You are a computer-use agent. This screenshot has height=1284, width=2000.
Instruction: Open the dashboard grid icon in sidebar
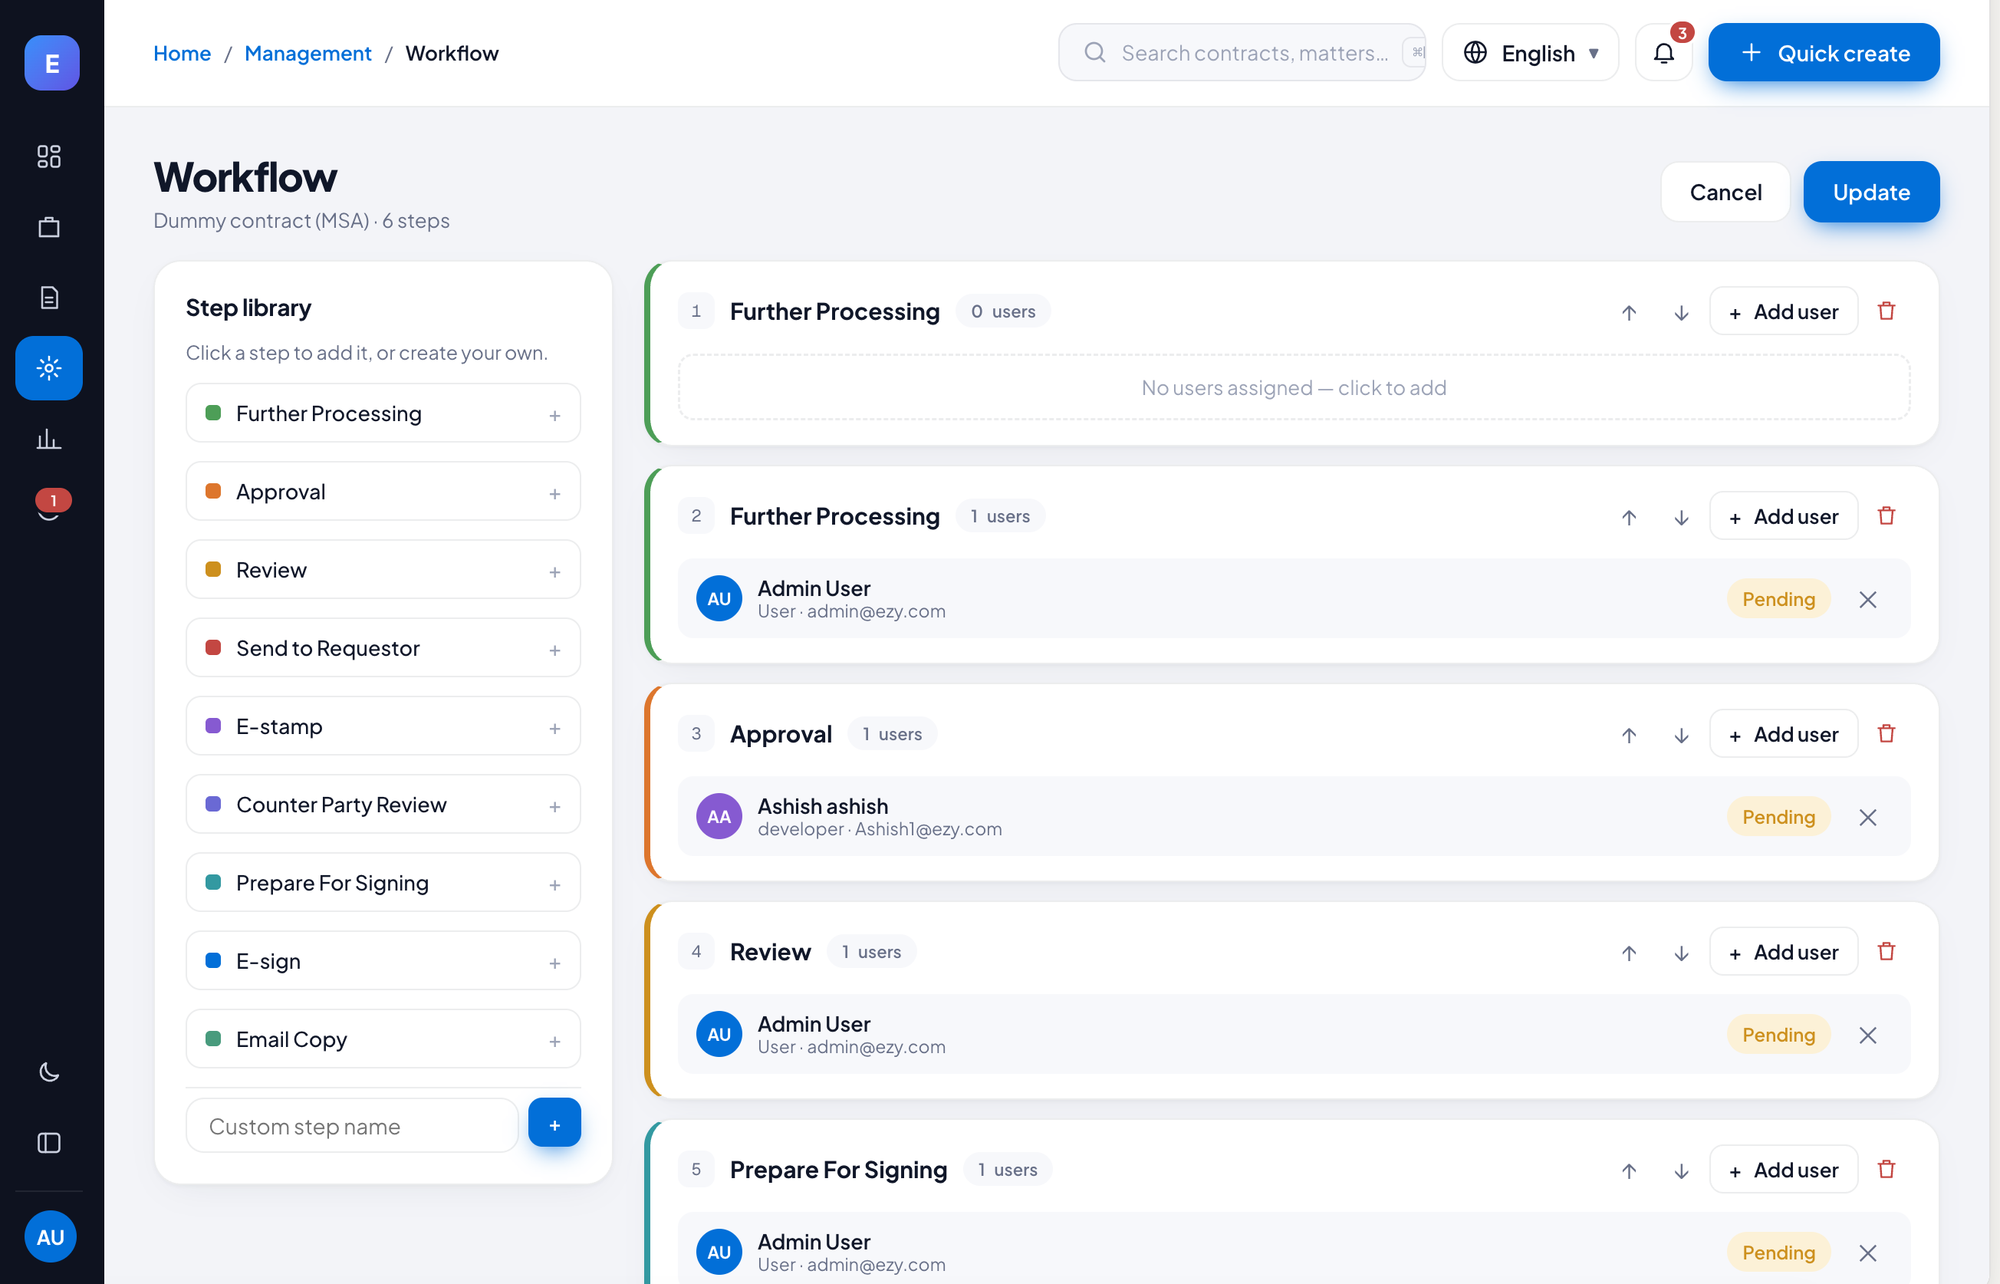(x=49, y=156)
